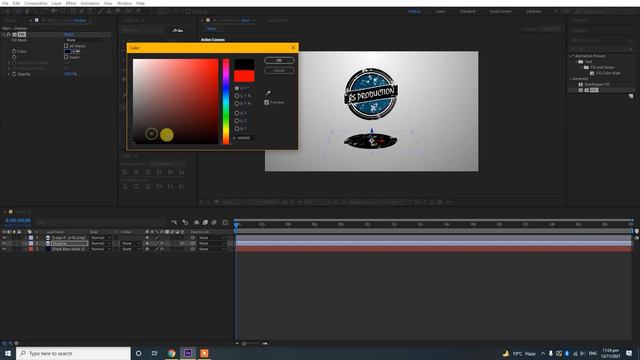Viewport: 640px width, 360px height.
Task: Open the Effect menu
Action: [x=71, y=3]
